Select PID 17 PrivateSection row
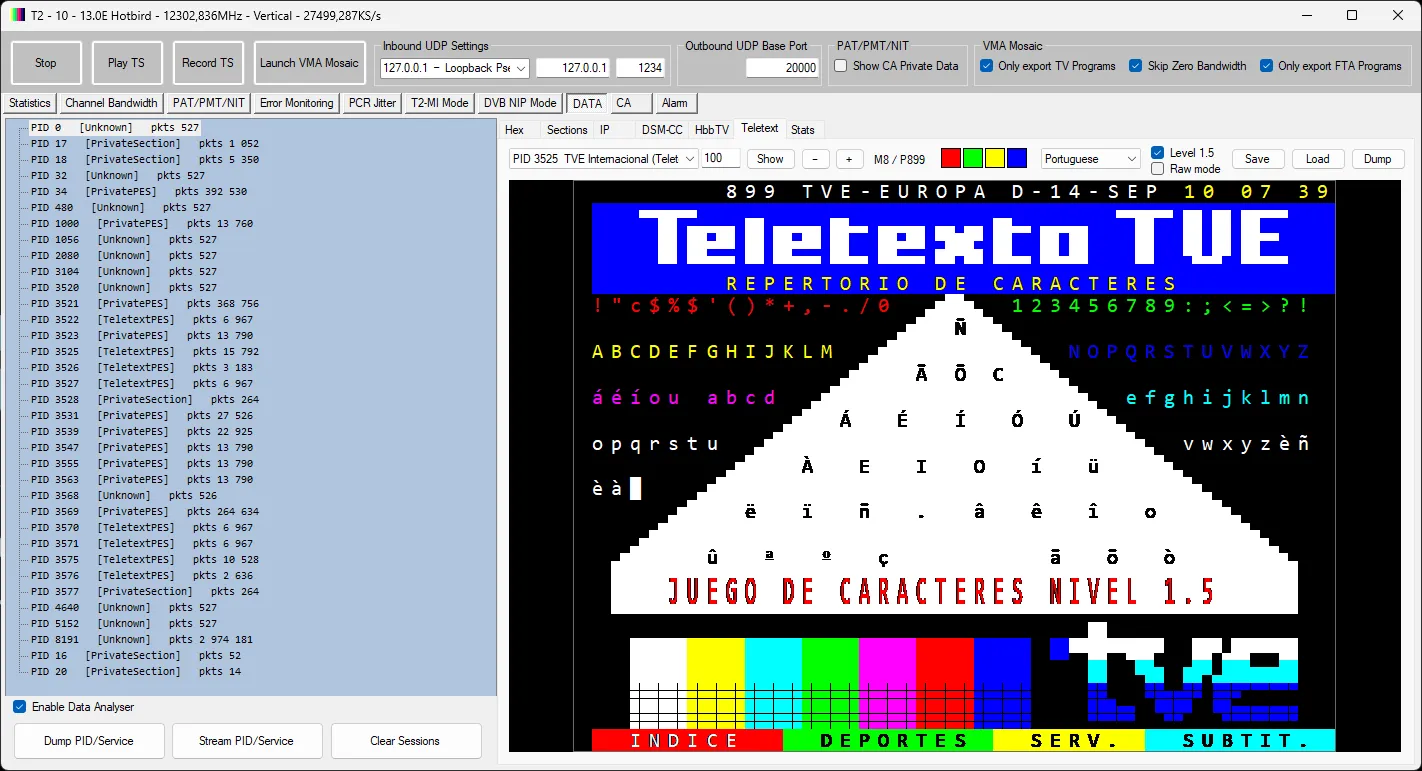Image resolution: width=1422 pixels, height=771 pixels. point(145,144)
